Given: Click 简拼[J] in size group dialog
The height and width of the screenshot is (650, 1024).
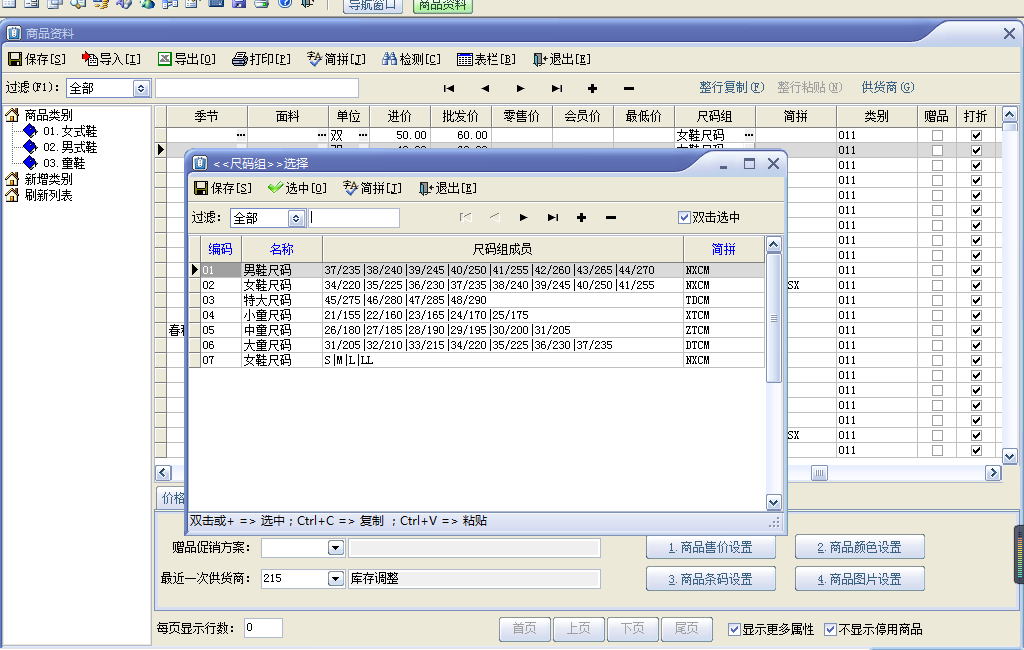Looking at the screenshot, I should [x=372, y=188].
